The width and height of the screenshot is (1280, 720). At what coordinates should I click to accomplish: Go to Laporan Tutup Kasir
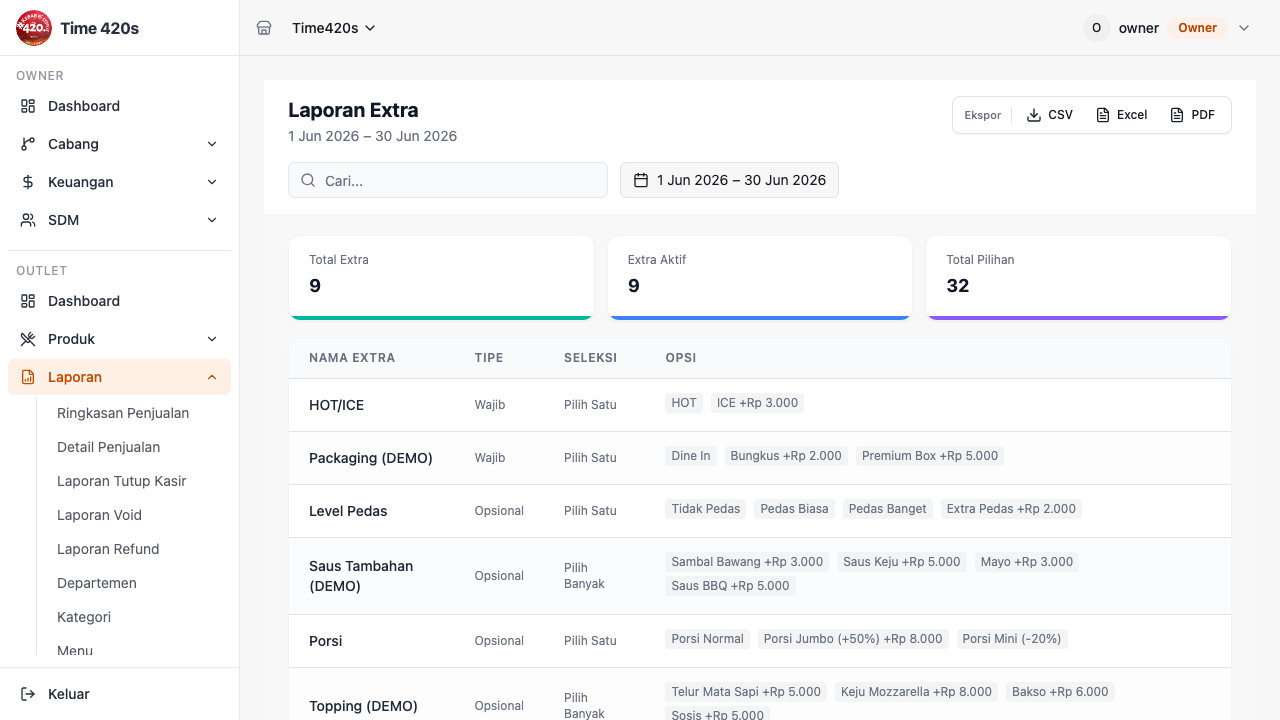click(x=122, y=481)
